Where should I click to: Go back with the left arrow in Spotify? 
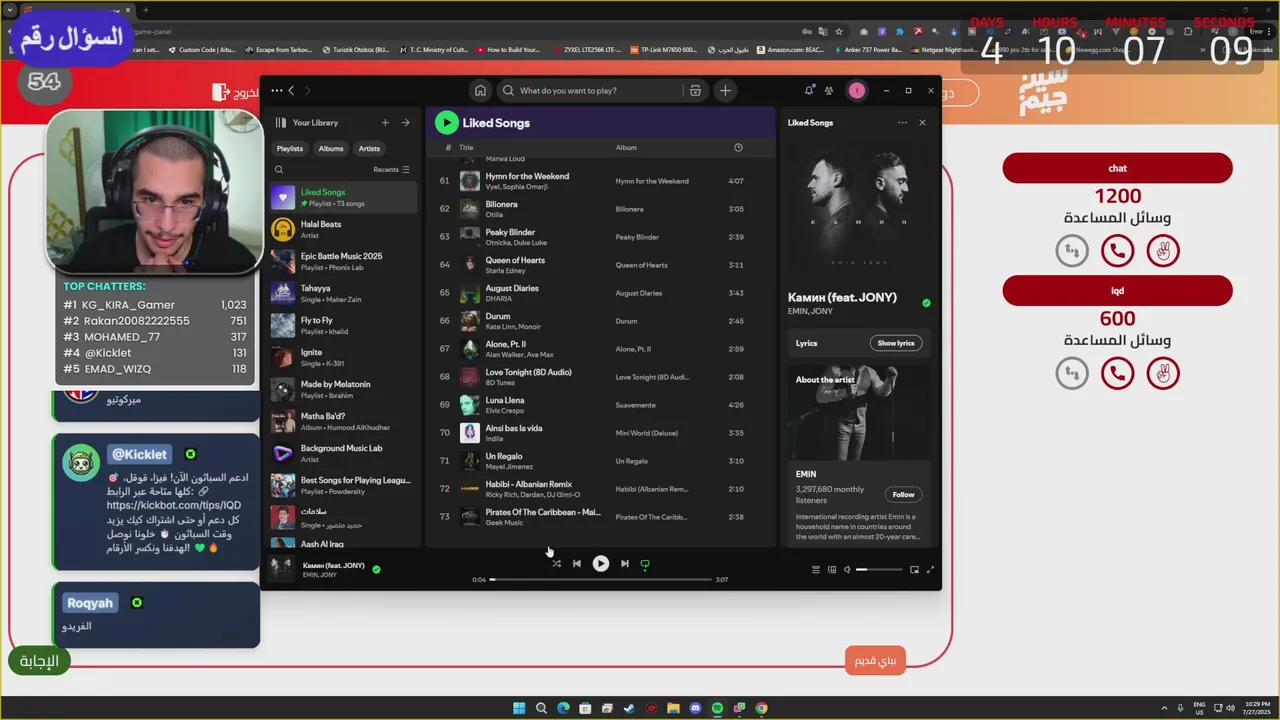coord(291,91)
